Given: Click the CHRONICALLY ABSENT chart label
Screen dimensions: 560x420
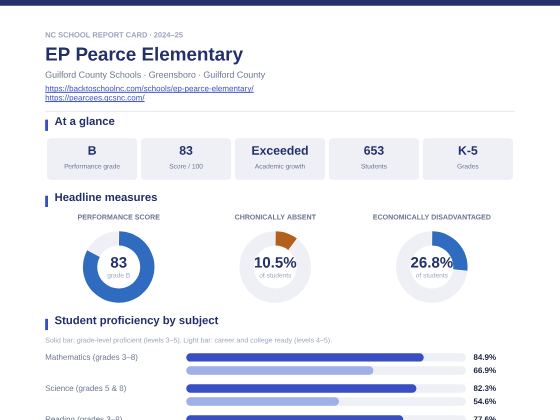Looking at the screenshot, I should [x=275, y=217].
